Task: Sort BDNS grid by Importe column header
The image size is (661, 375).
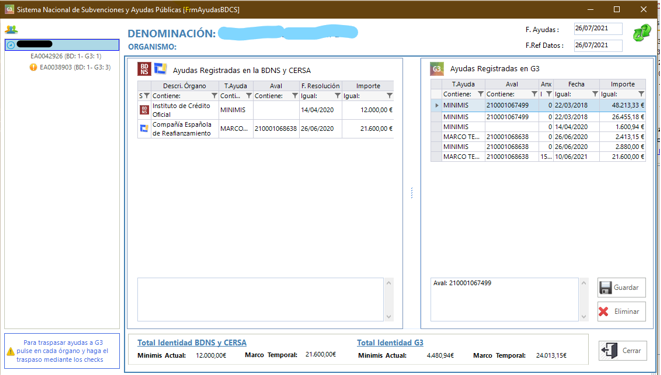Action: point(368,86)
